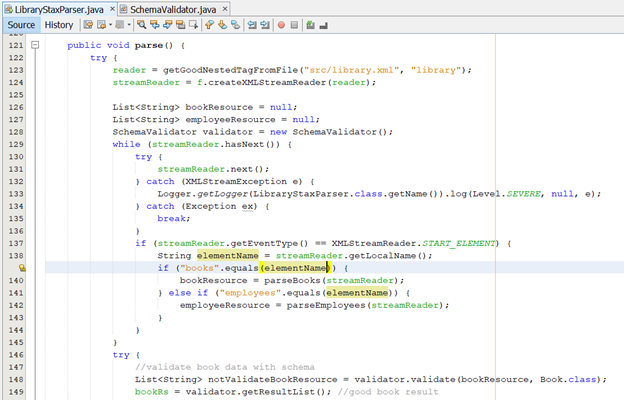The width and height of the screenshot is (624, 400).
Task: Click on getGoodNestedTagFromFile call
Action: (x=230, y=70)
